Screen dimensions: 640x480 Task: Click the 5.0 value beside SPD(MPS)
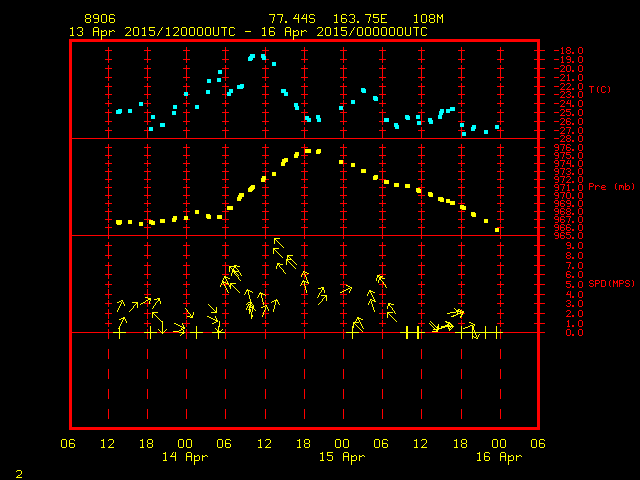point(574,285)
